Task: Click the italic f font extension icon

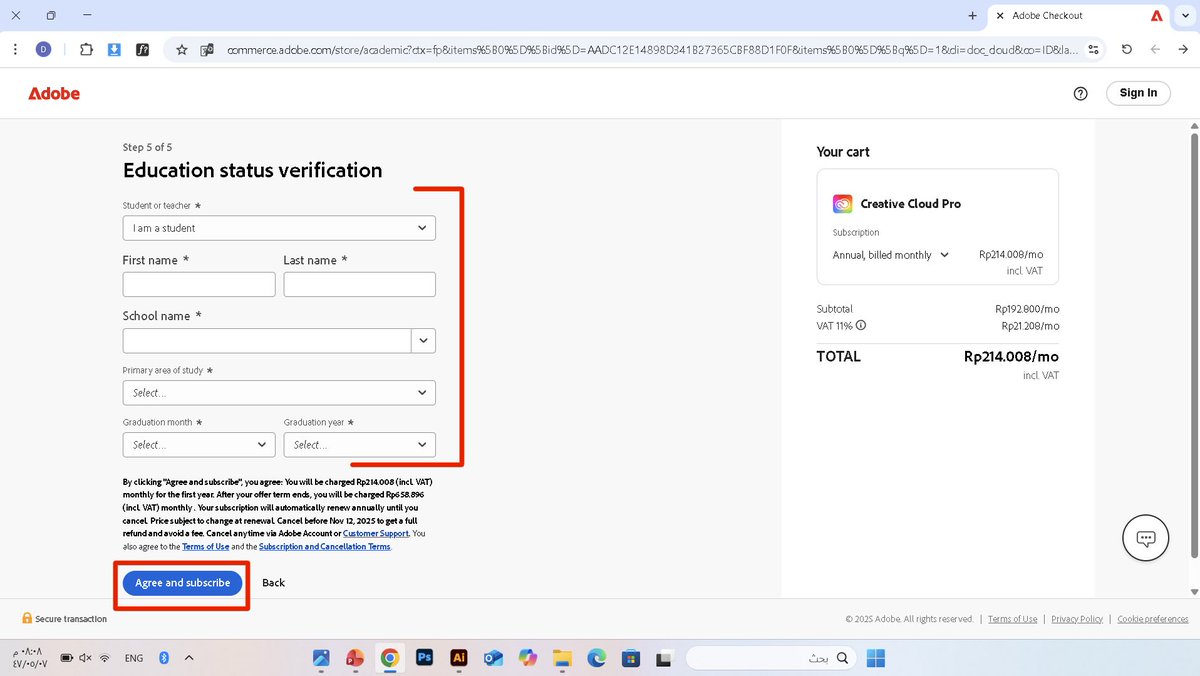Action: [143, 49]
